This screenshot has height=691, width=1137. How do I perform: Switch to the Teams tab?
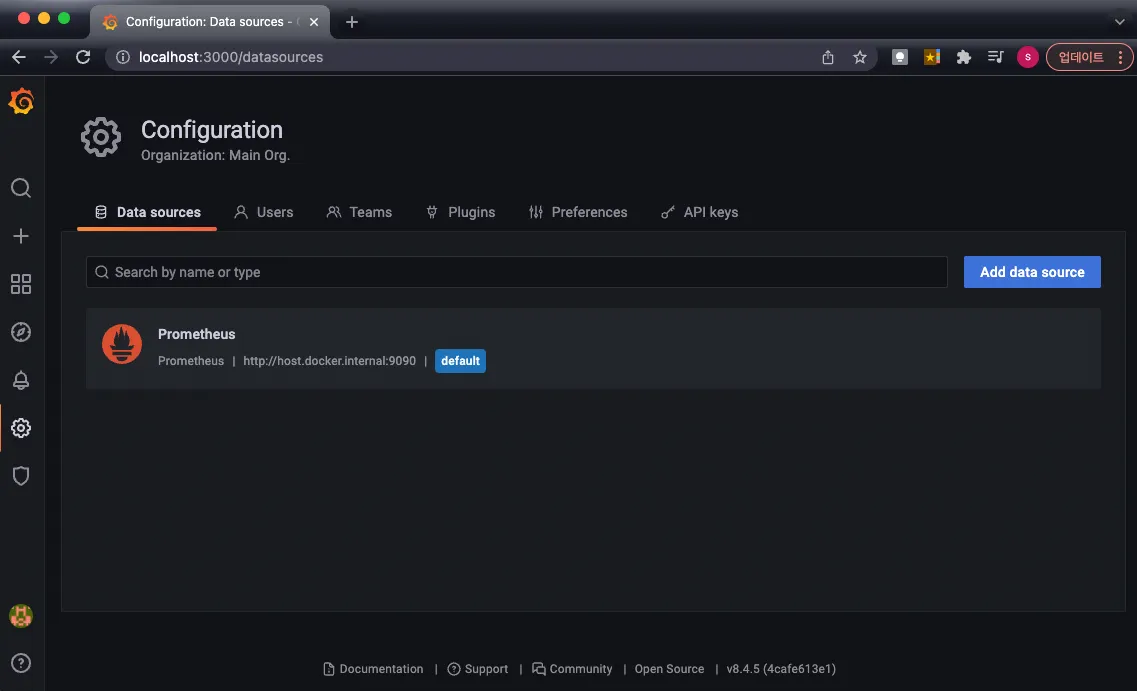tap(360, 212)
